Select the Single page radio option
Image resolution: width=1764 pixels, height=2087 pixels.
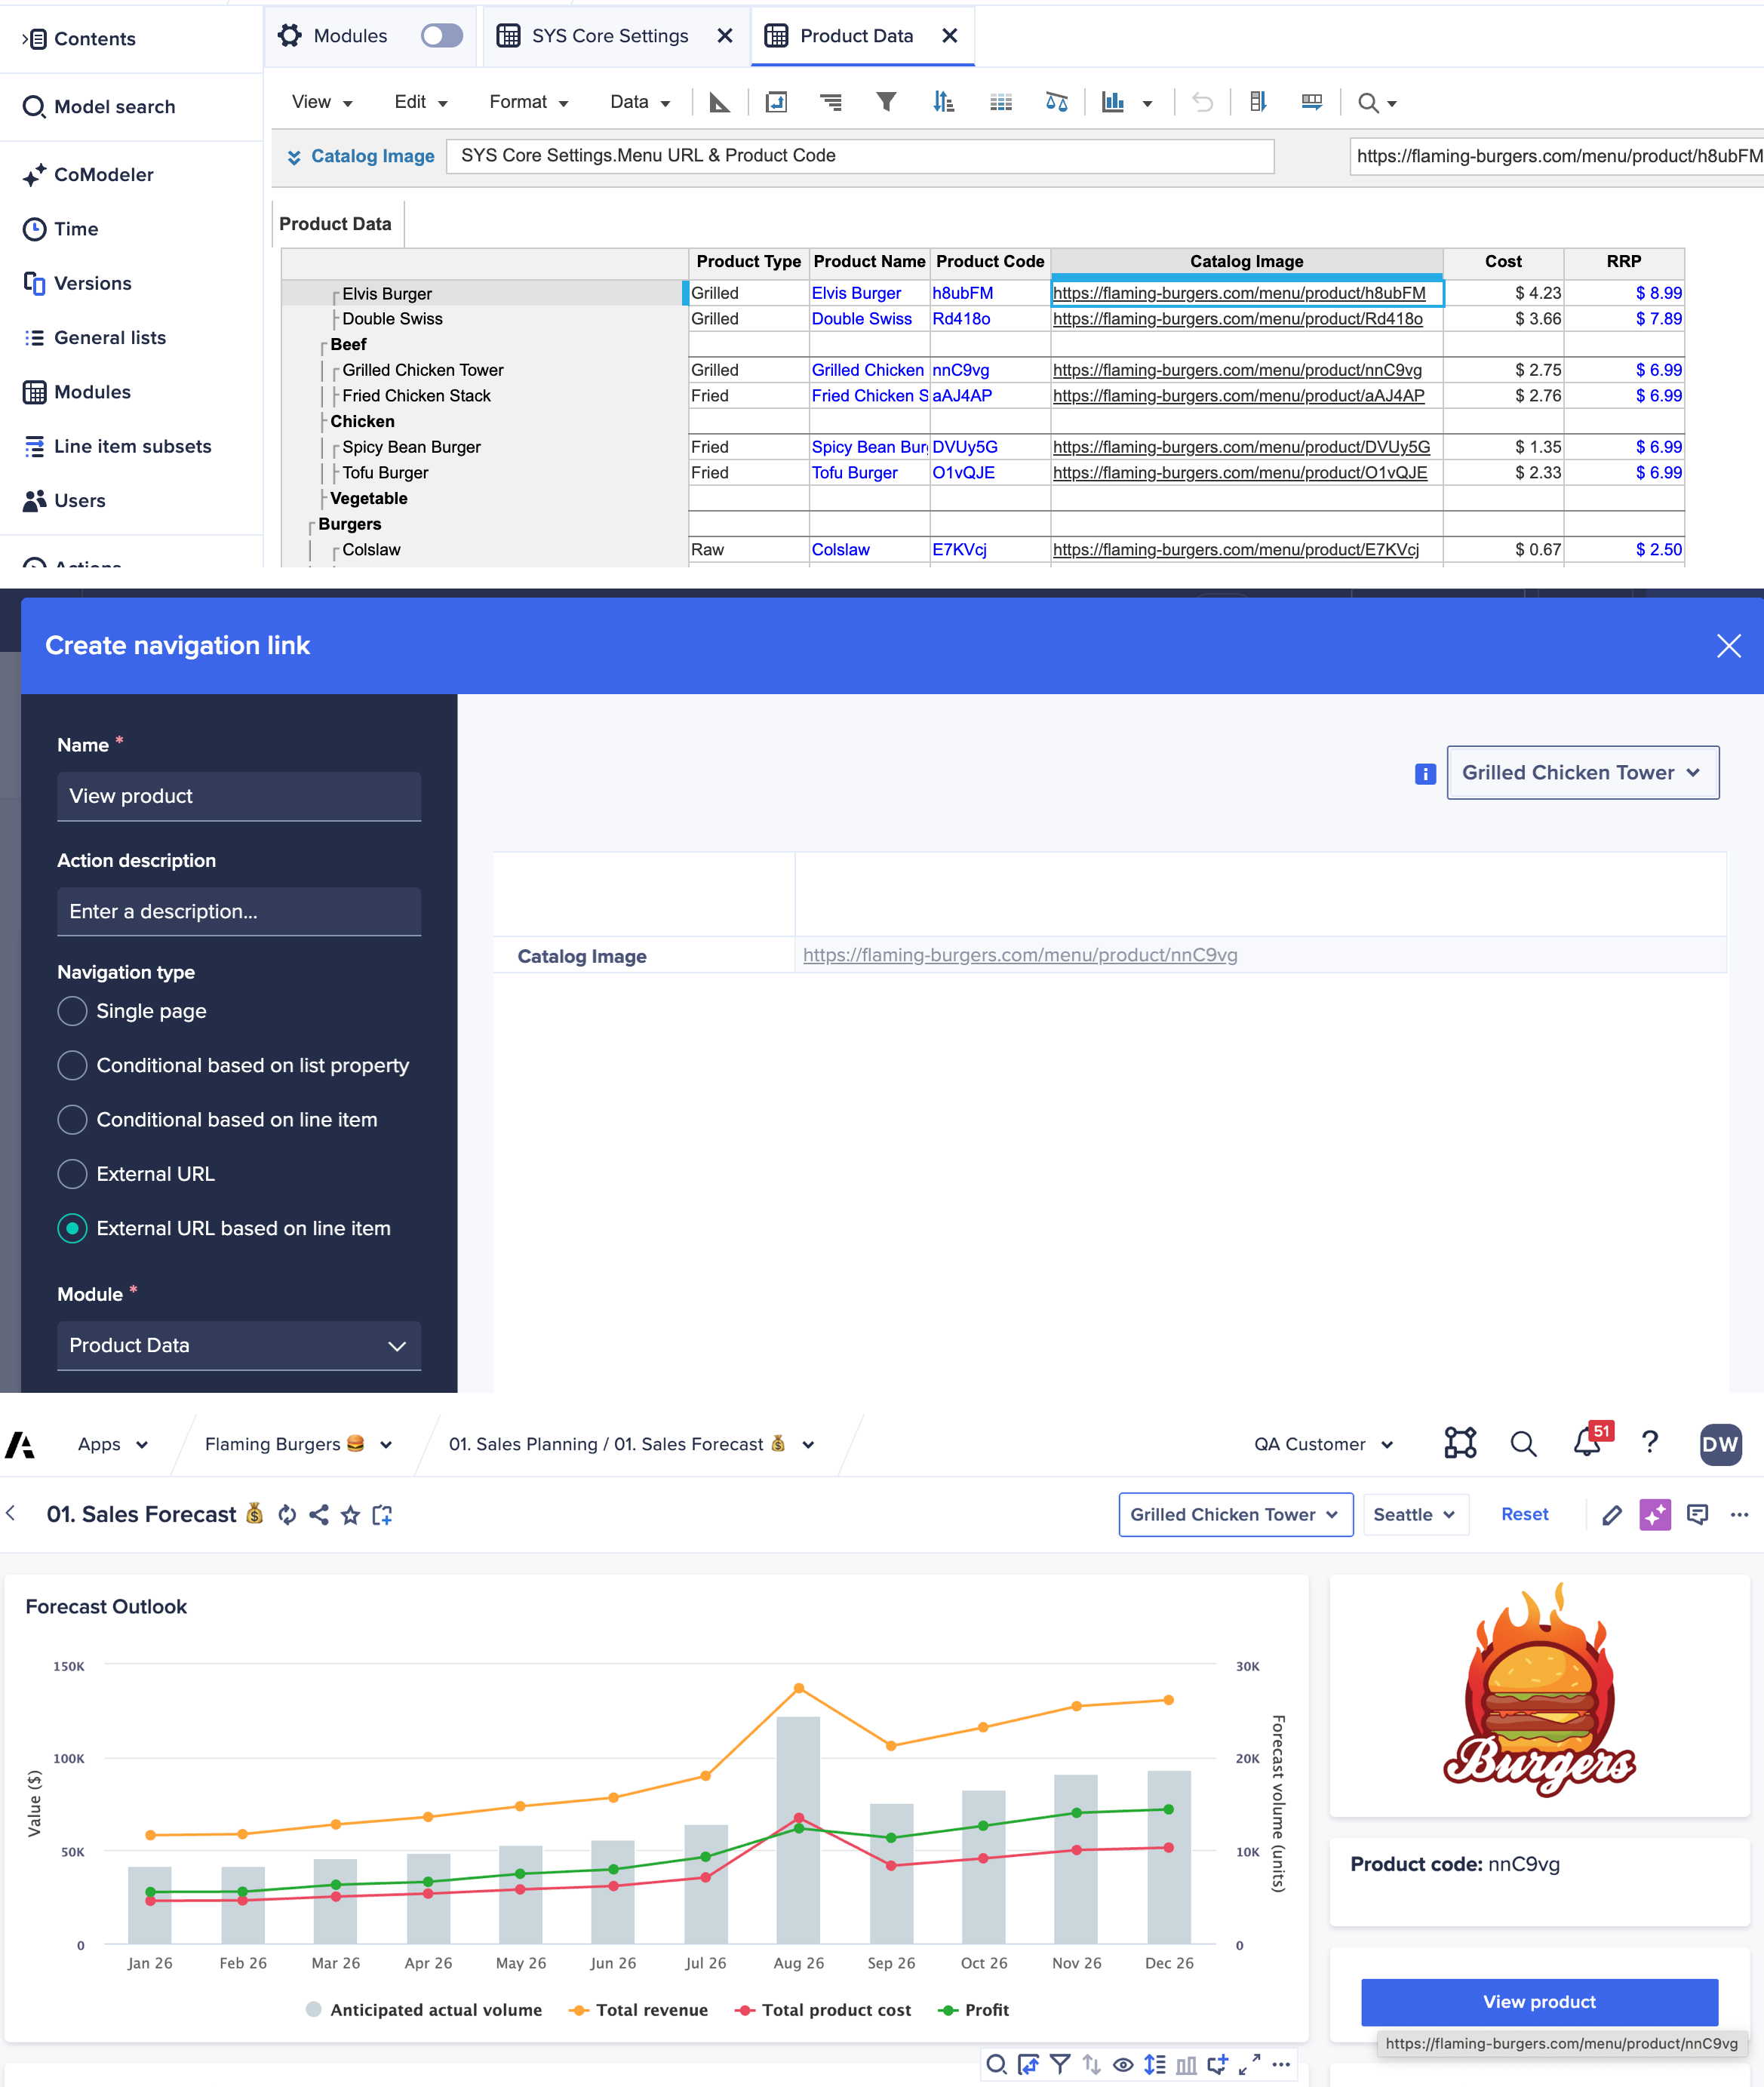(72, 1011)
